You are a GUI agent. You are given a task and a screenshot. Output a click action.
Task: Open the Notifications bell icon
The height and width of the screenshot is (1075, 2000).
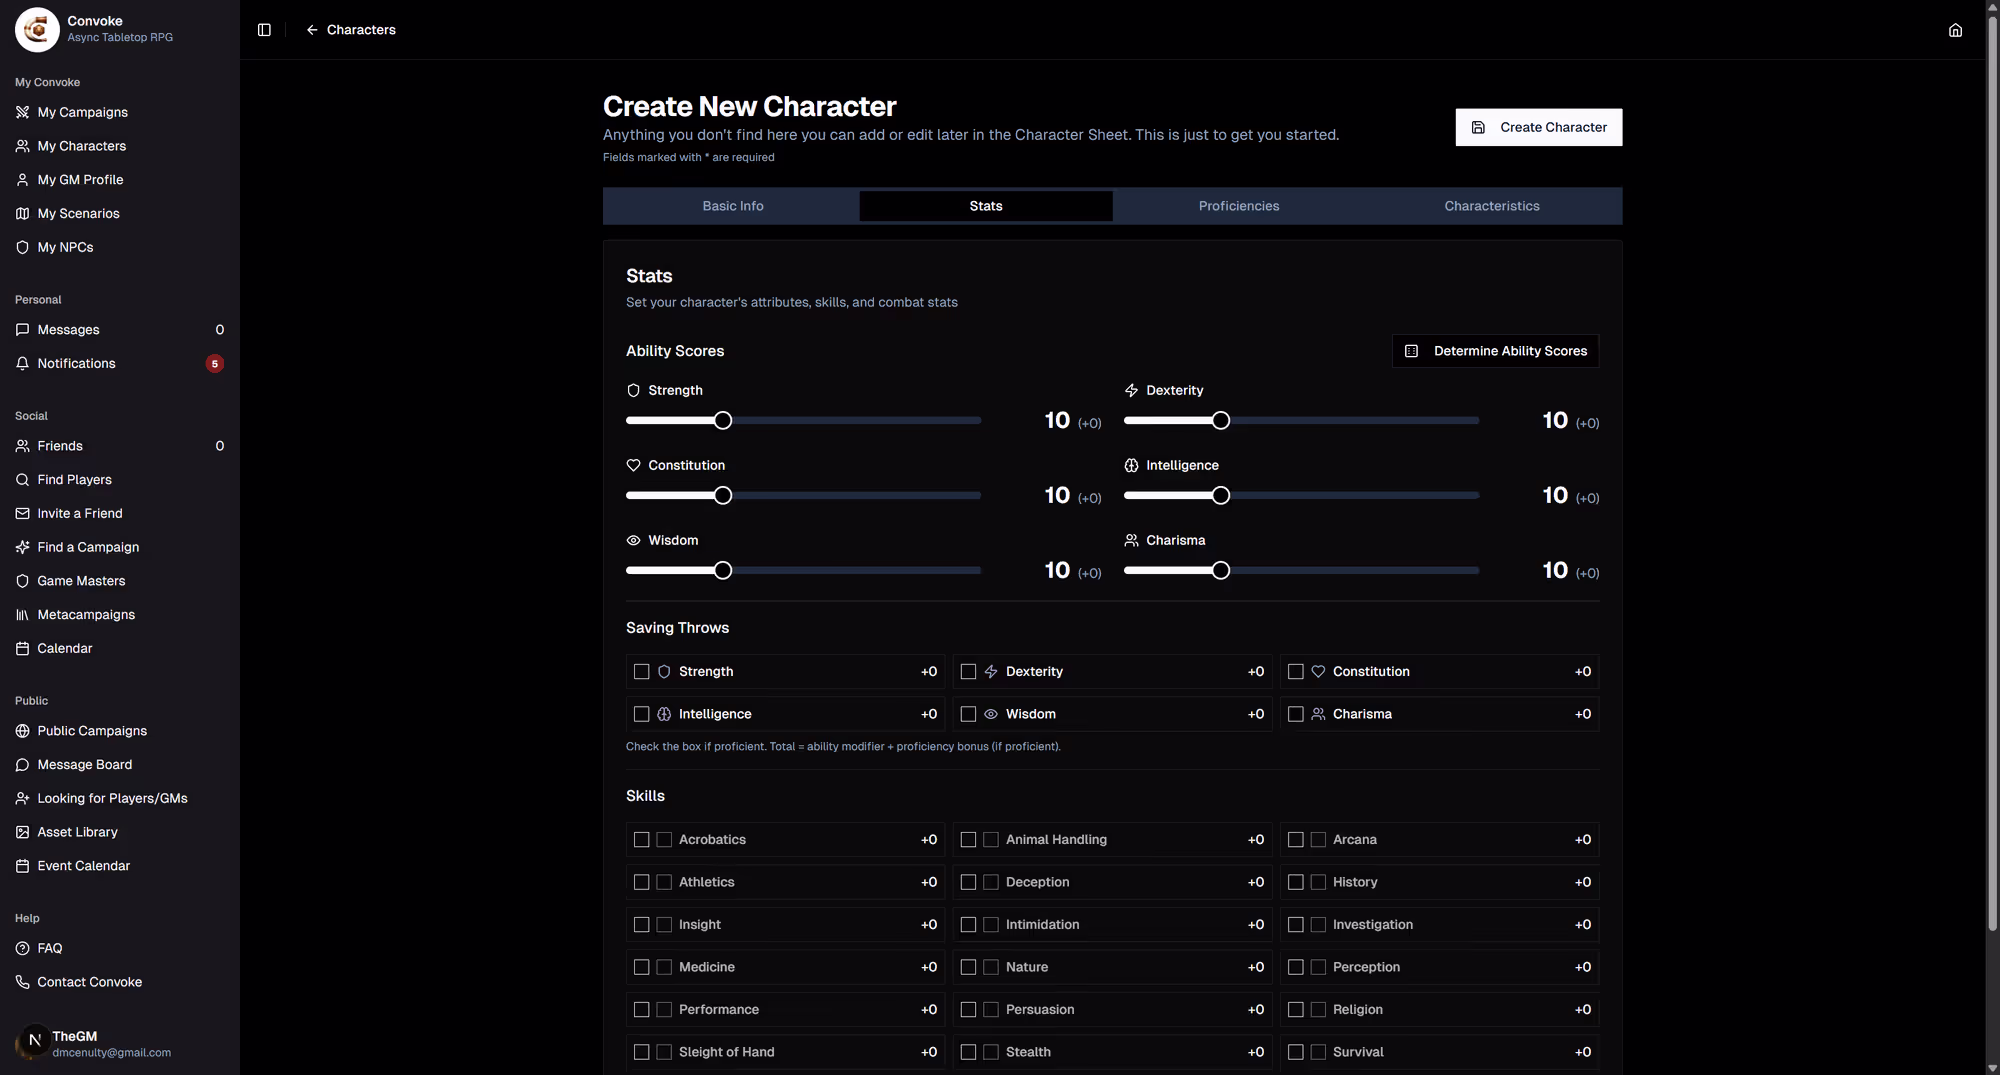pos(22,363)
